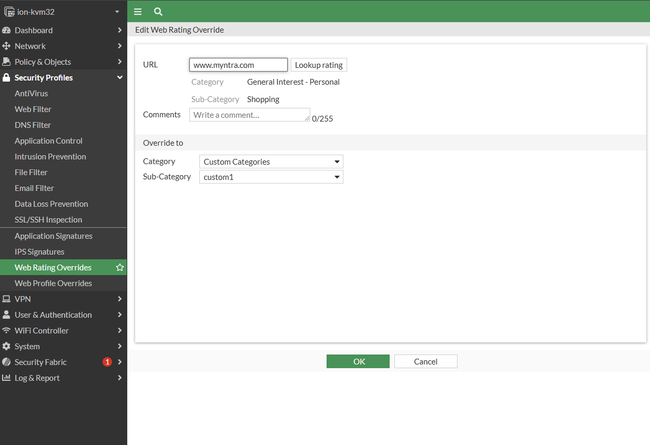The height and width of the screenshot is (445, 650).
Task: Click the red notification badge on Security Fabric
Action: coord(107,362)
